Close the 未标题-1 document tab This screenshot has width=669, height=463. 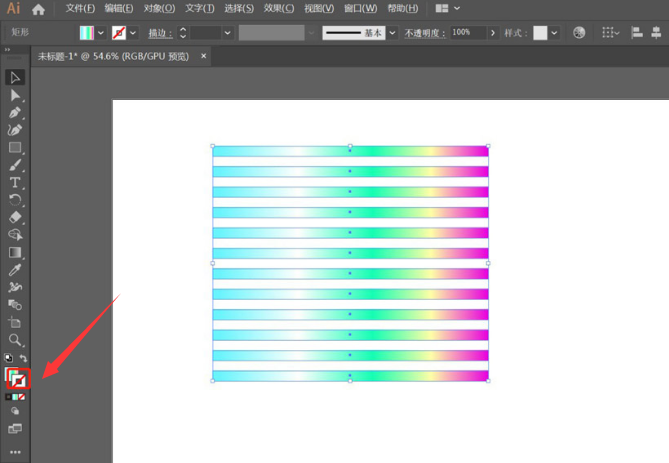204,56
